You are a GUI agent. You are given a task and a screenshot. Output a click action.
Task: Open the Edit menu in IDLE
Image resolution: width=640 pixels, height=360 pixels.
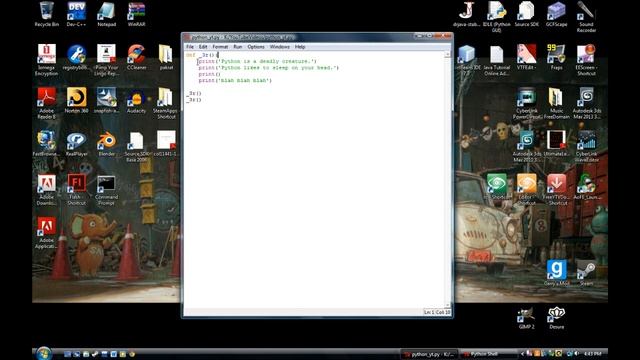tap(203, 47)
